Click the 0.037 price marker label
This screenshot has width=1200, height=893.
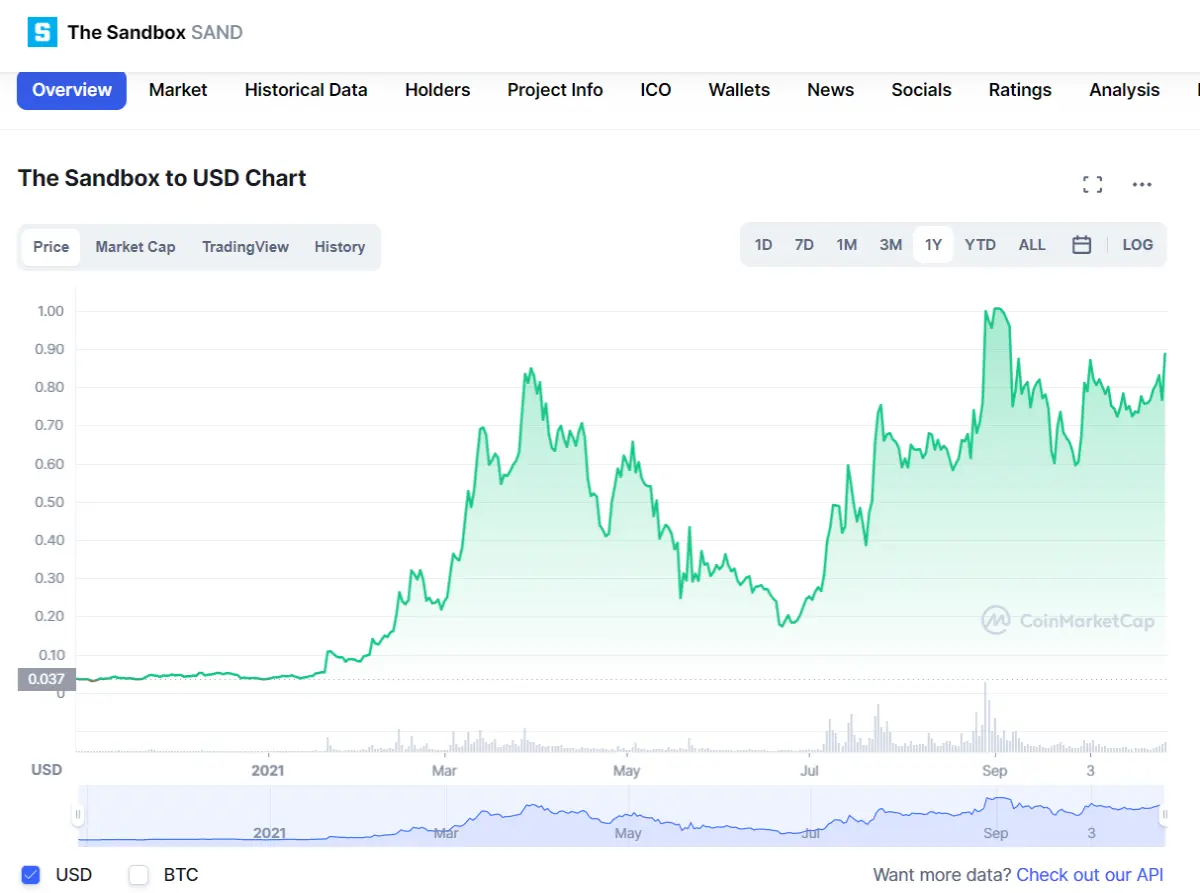click(46, 679)
